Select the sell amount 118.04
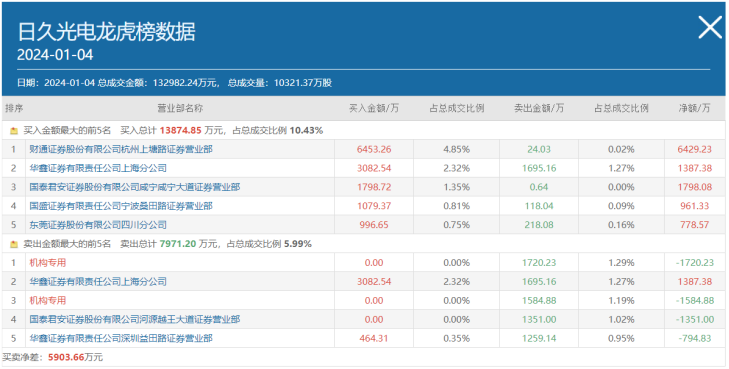This screenshot has height=369, width=729. click(x=539, y=206)
